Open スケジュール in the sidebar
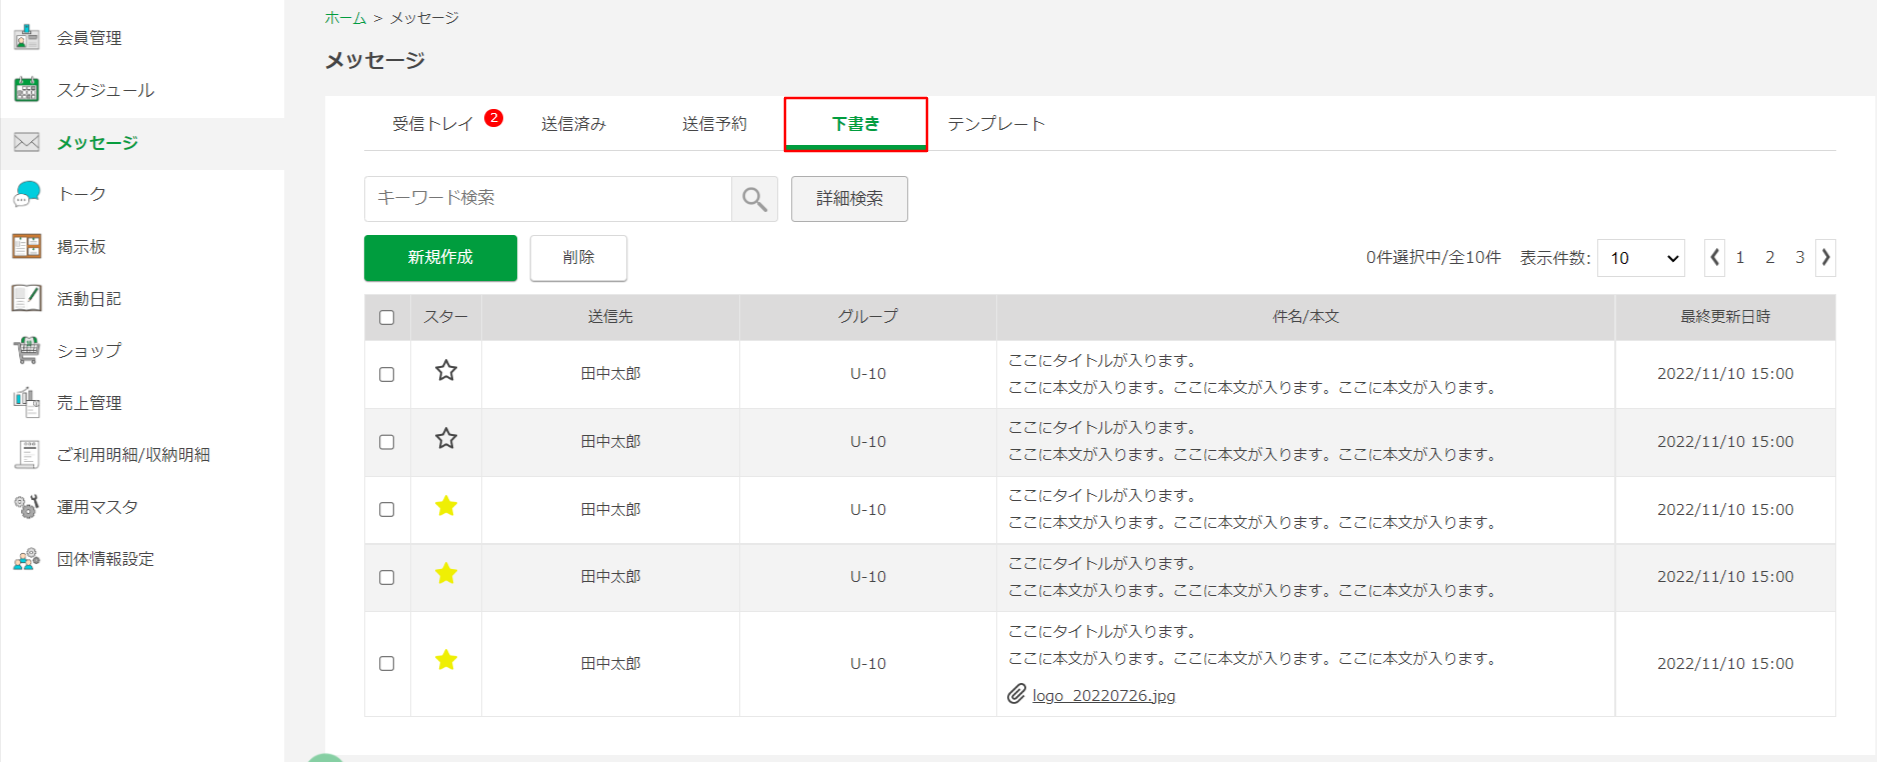The height and width of the screenshot is (762, 1877). (x=106, y=90)
